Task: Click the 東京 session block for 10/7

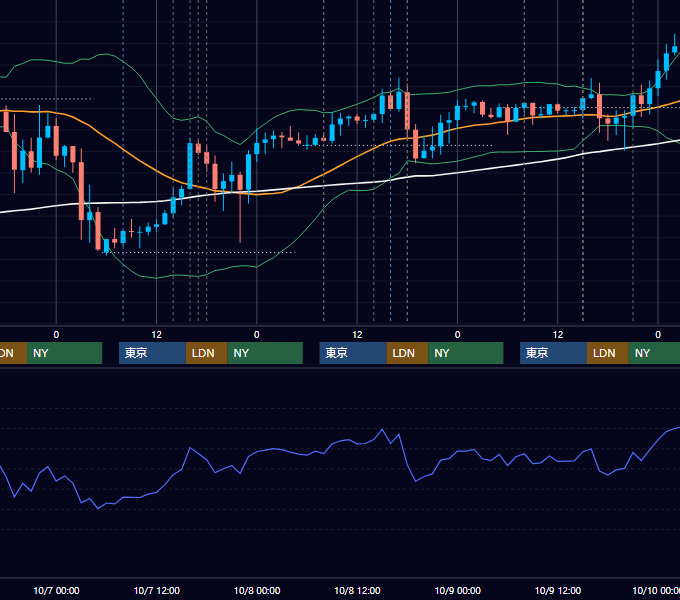Action: coord(152,353)
